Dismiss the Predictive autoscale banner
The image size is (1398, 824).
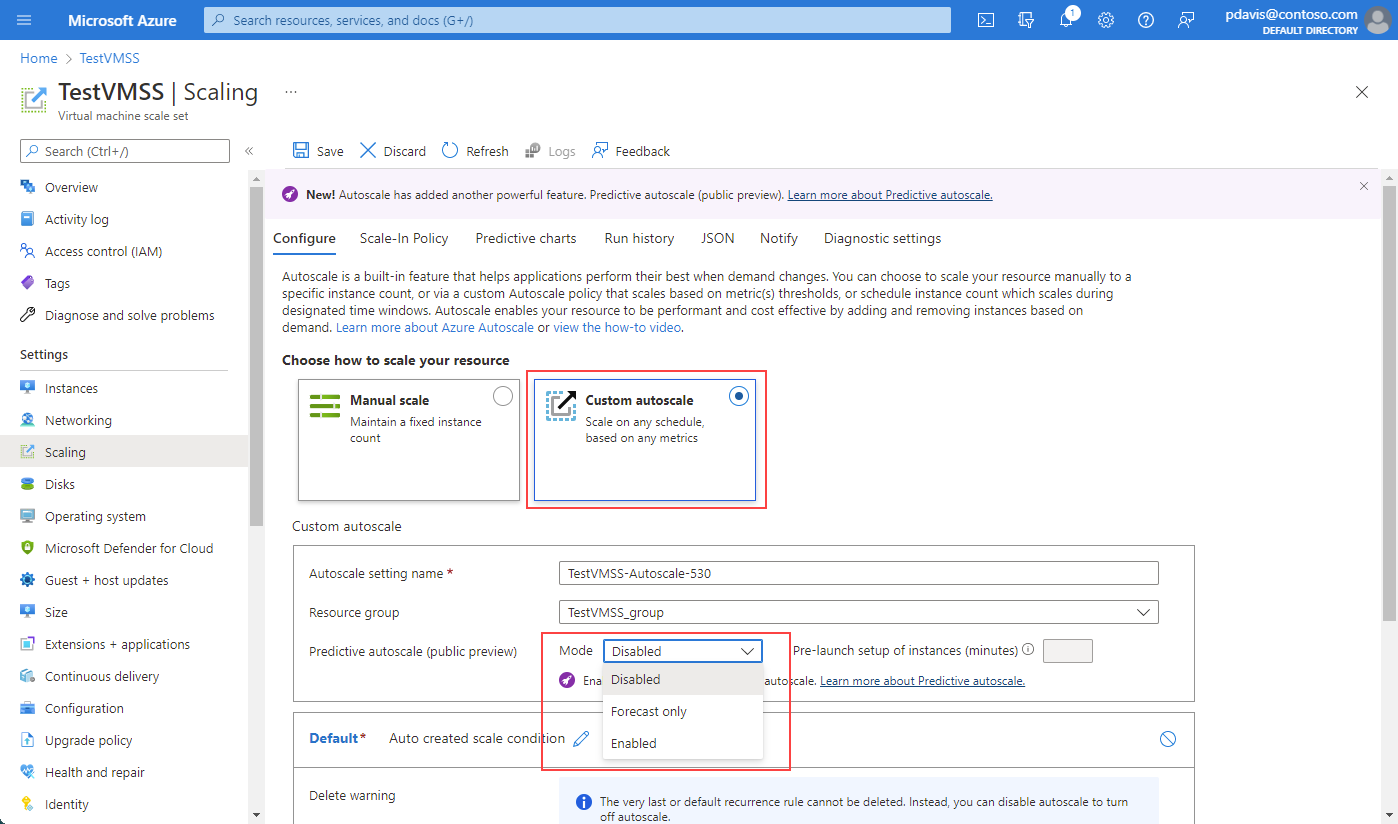point(1364,186)
